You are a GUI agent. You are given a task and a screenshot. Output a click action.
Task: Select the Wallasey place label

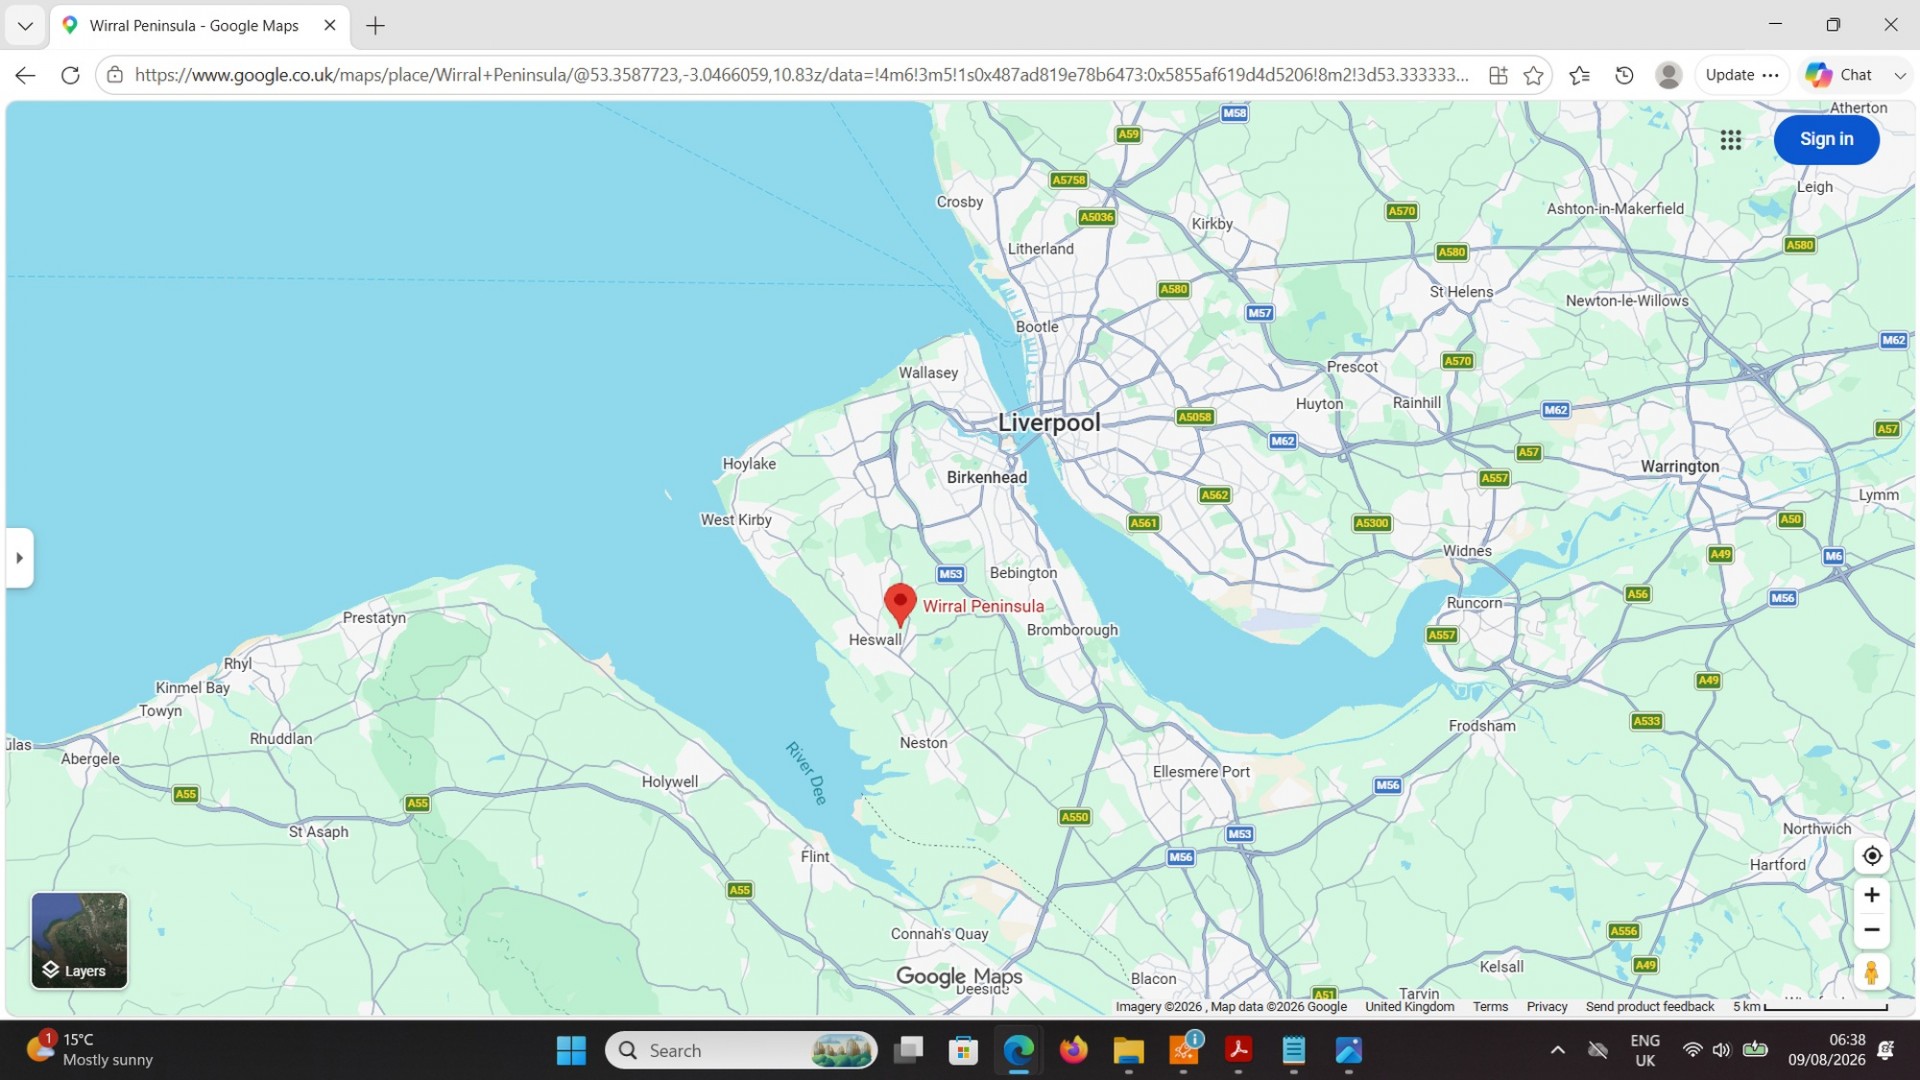point(928,373)
